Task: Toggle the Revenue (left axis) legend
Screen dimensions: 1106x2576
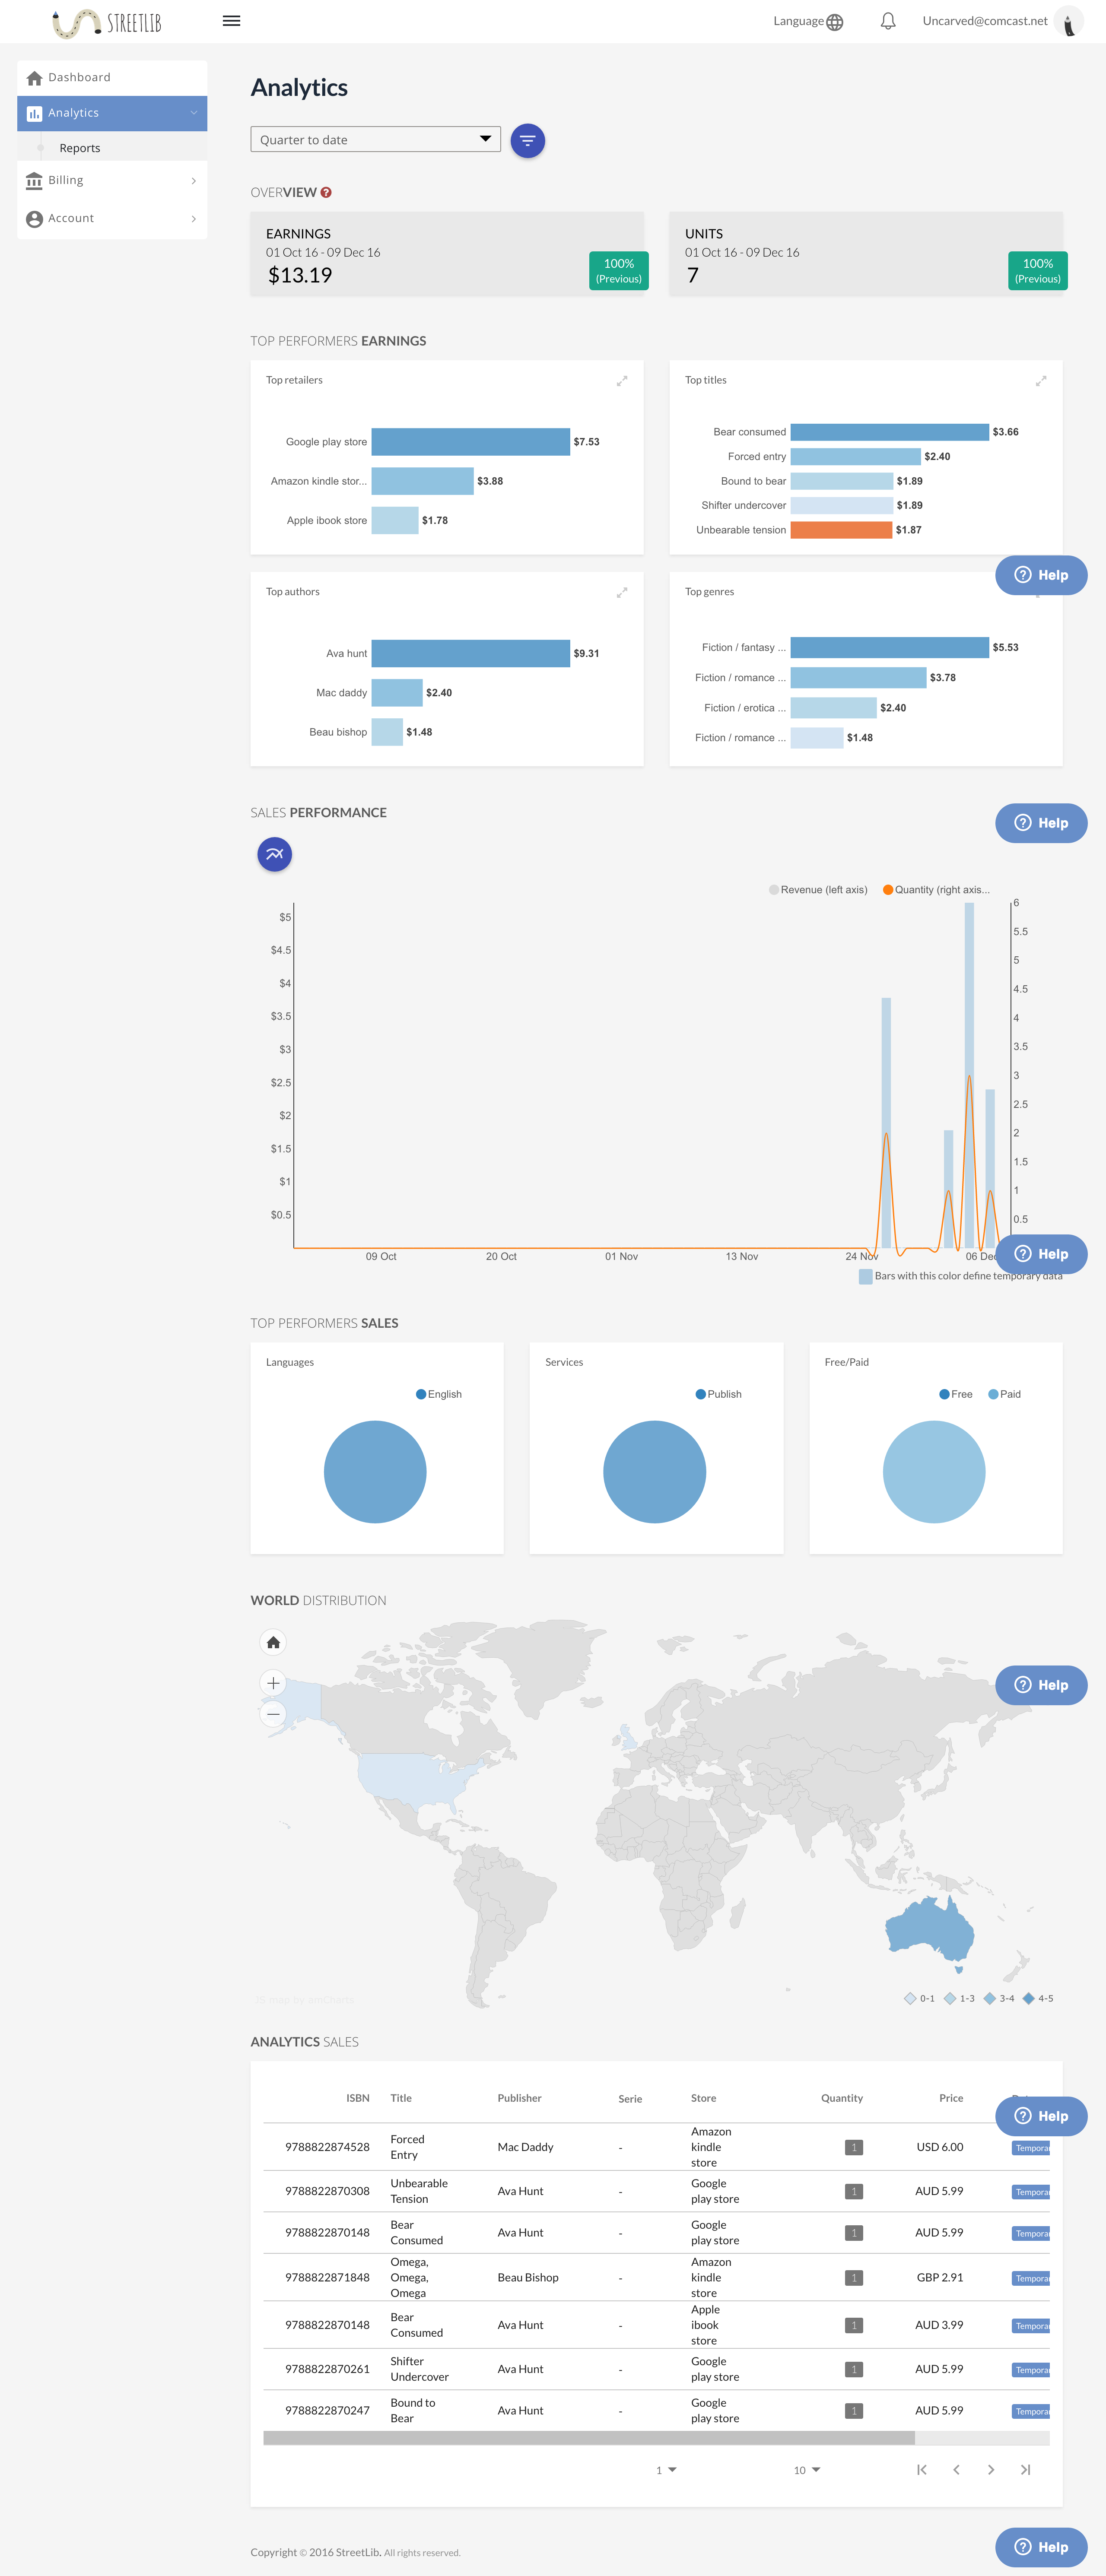Action: click(818, 890)
